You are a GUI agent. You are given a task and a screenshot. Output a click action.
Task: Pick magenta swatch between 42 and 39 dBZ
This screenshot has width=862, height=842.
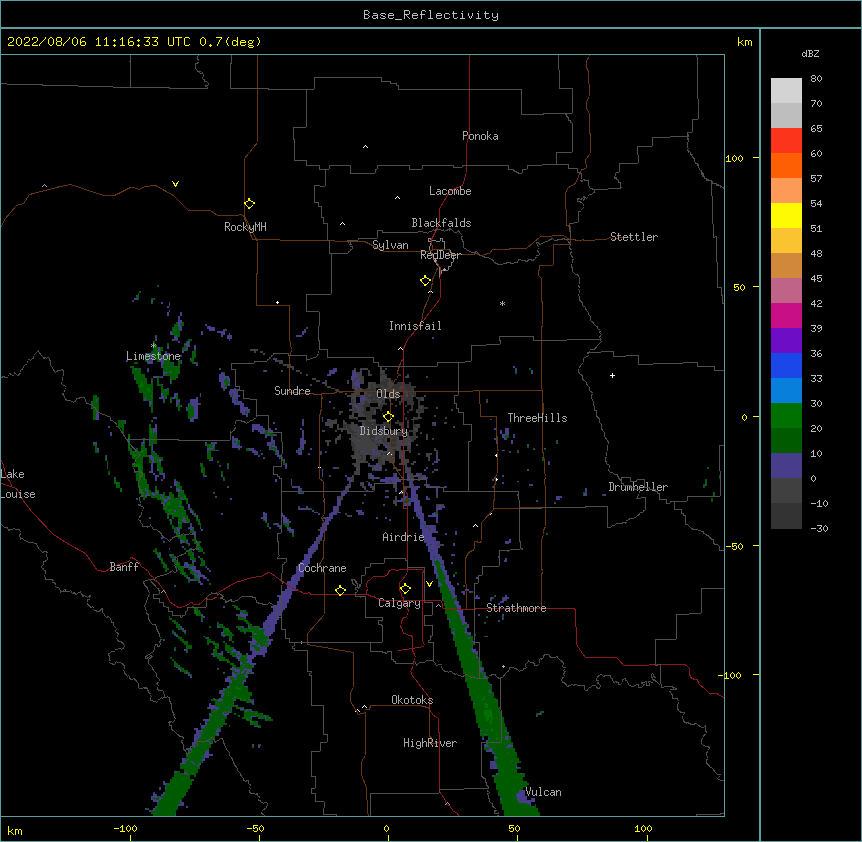coord(786,315)
